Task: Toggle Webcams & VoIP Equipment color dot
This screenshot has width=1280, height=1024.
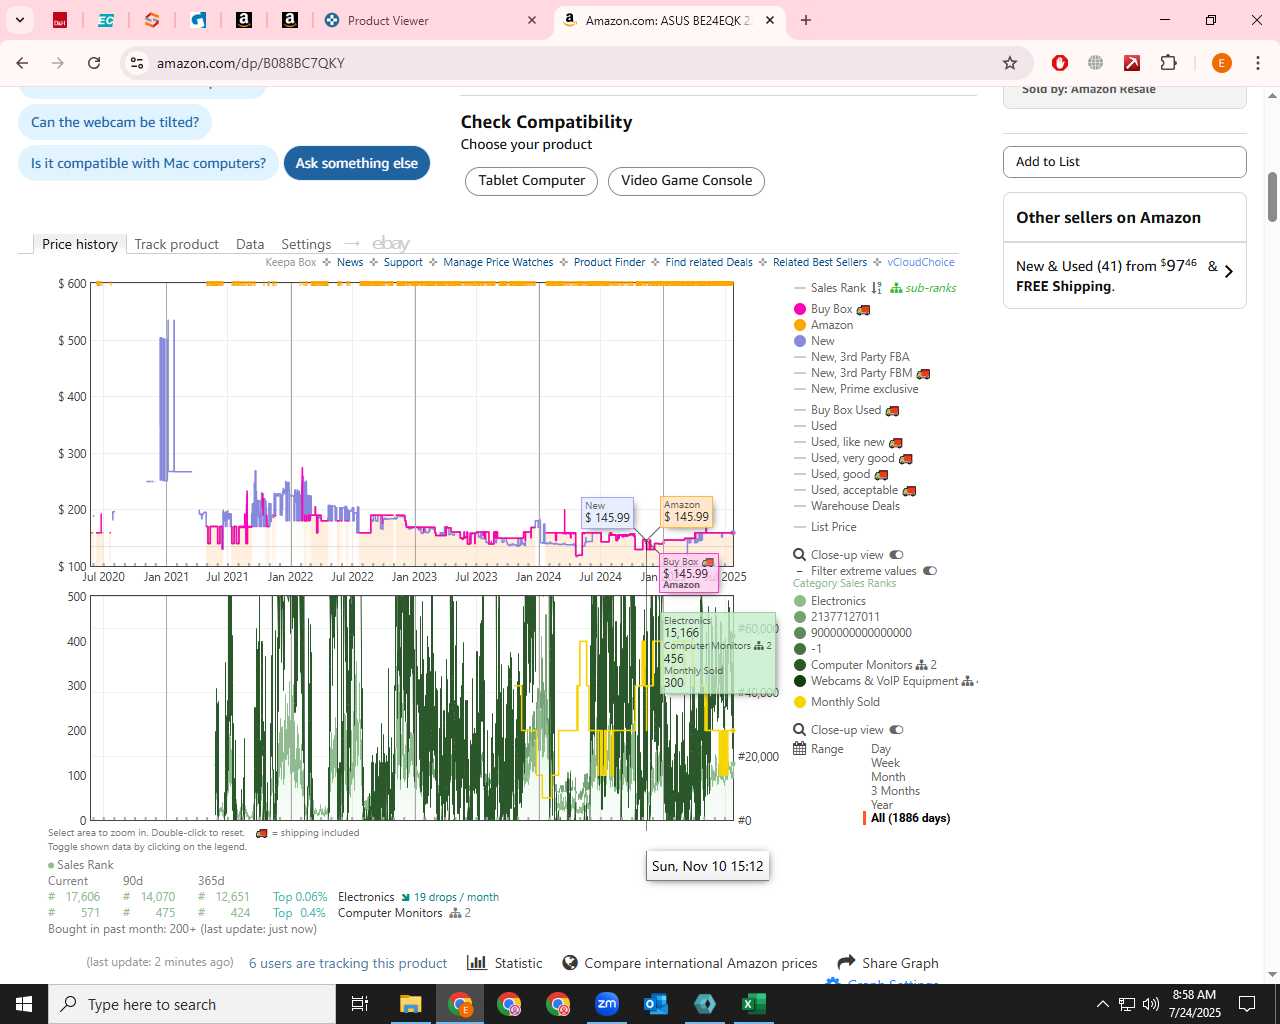Action: tap(800, 681)
